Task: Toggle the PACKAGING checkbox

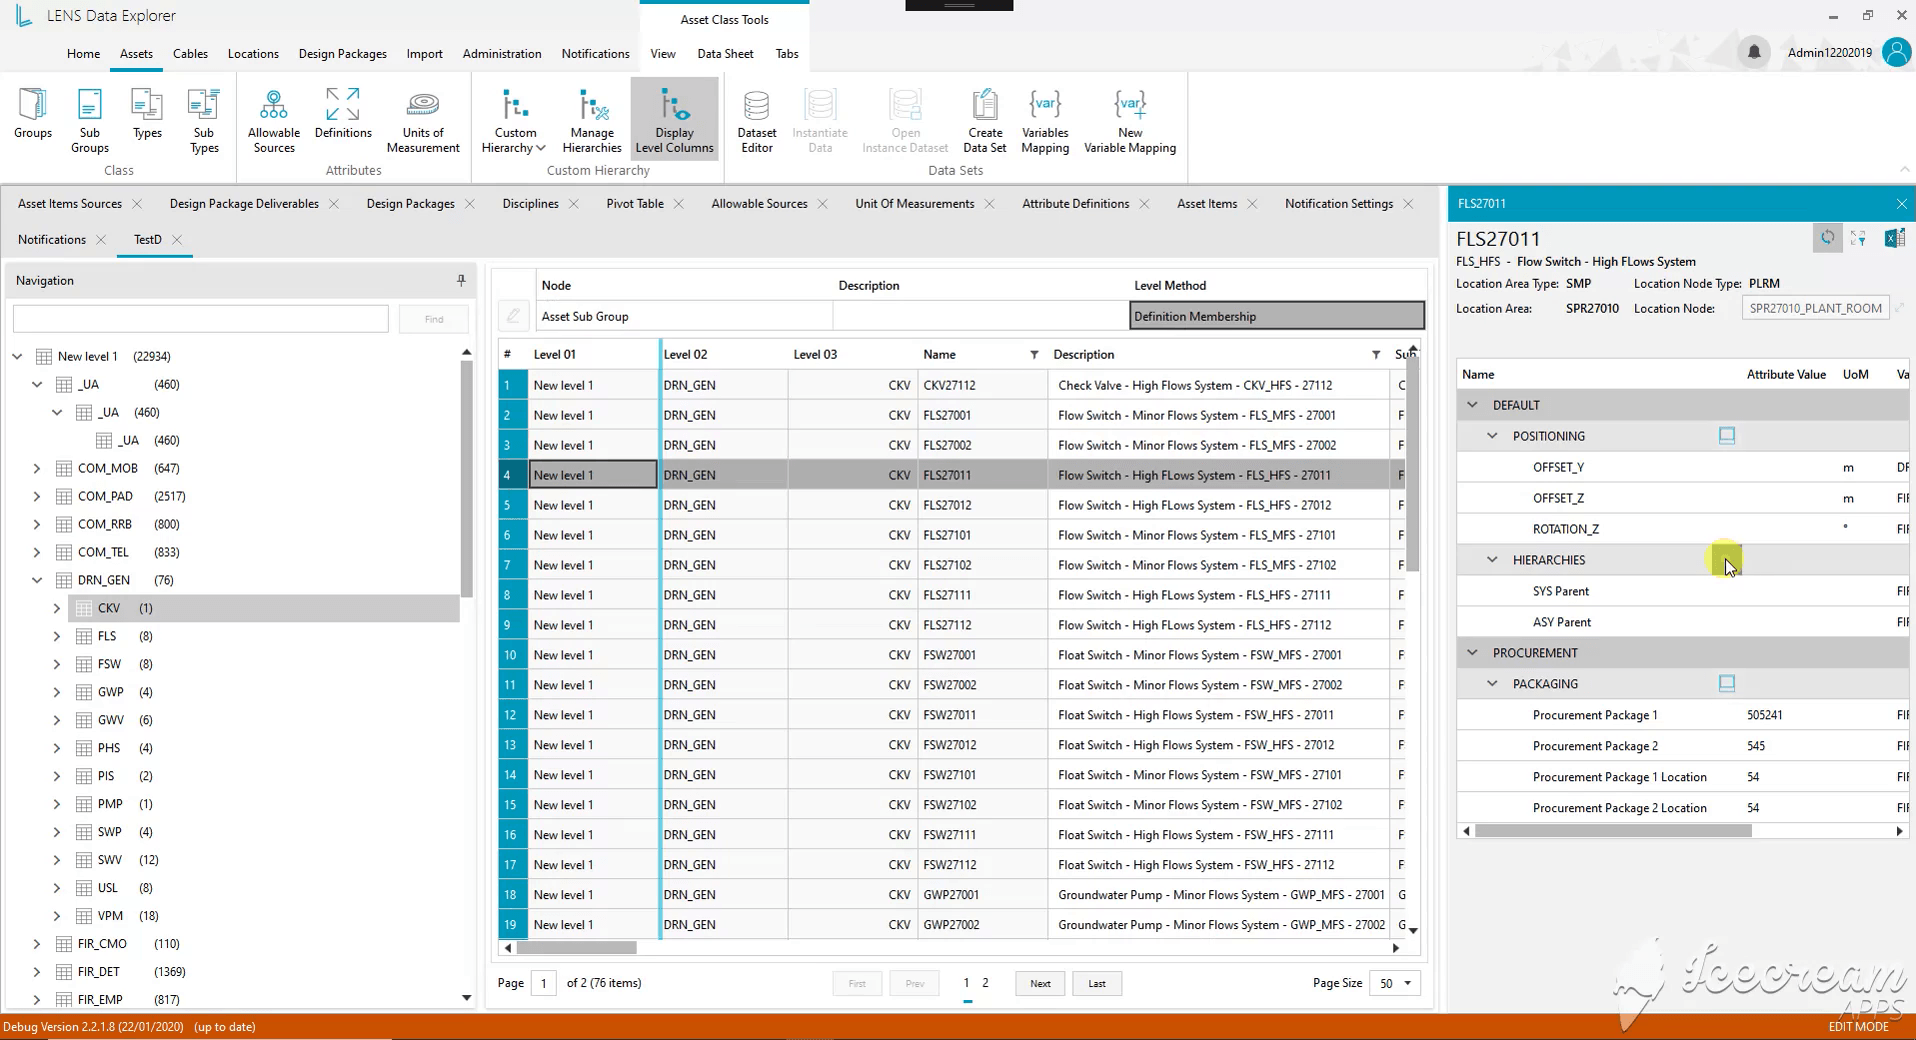Action: click(1727, 683)
